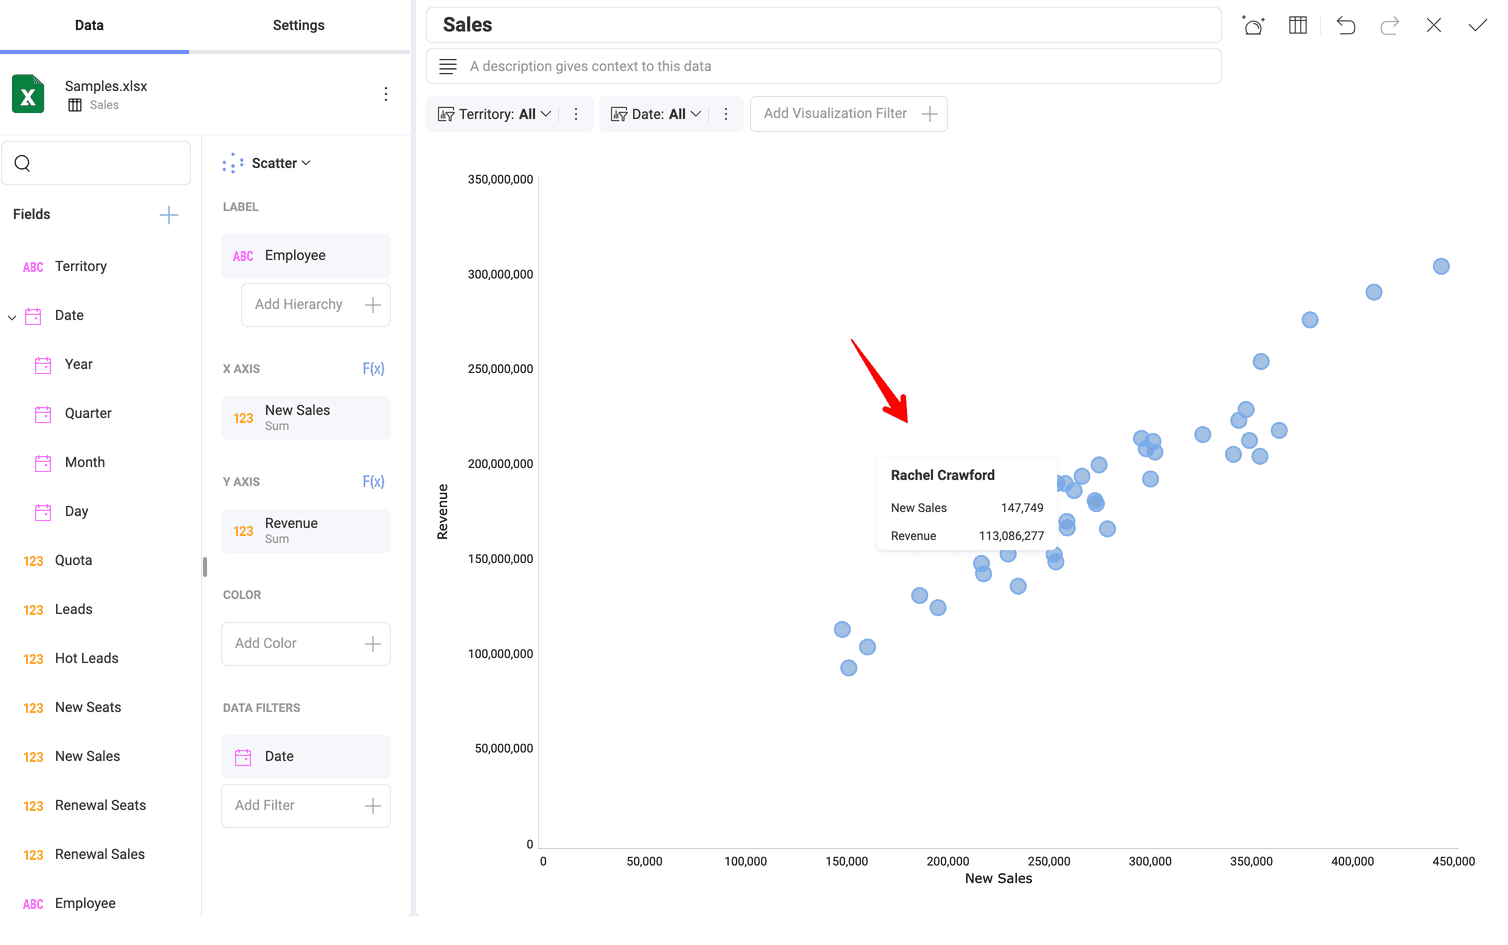The height and width of the screenshot is (945, 1508).
Task: Add a new field with the plus icon
Action: (x=169, y=214)
